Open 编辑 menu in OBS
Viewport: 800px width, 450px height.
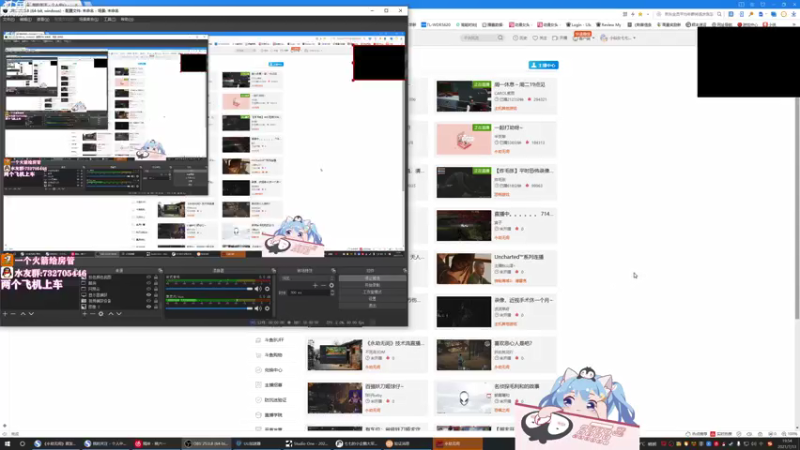26,19
